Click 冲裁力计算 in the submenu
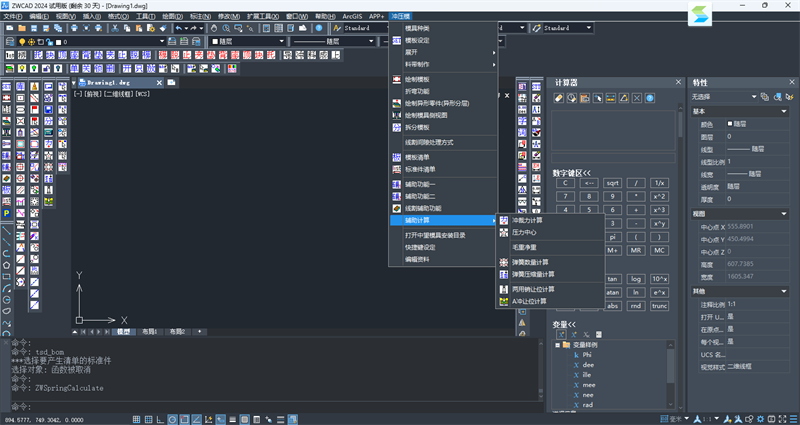The height and width of the screenshot is (425, 800). [528, 220]
